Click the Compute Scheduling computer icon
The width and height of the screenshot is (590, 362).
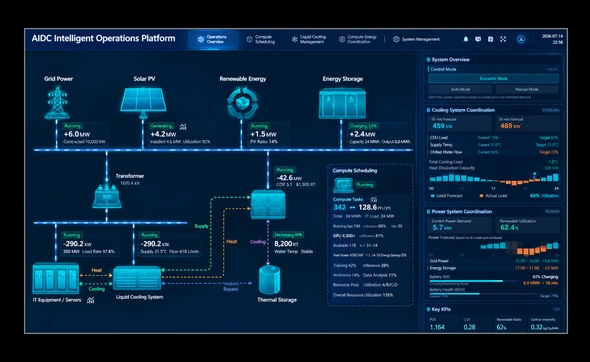(x=343, y=185)
